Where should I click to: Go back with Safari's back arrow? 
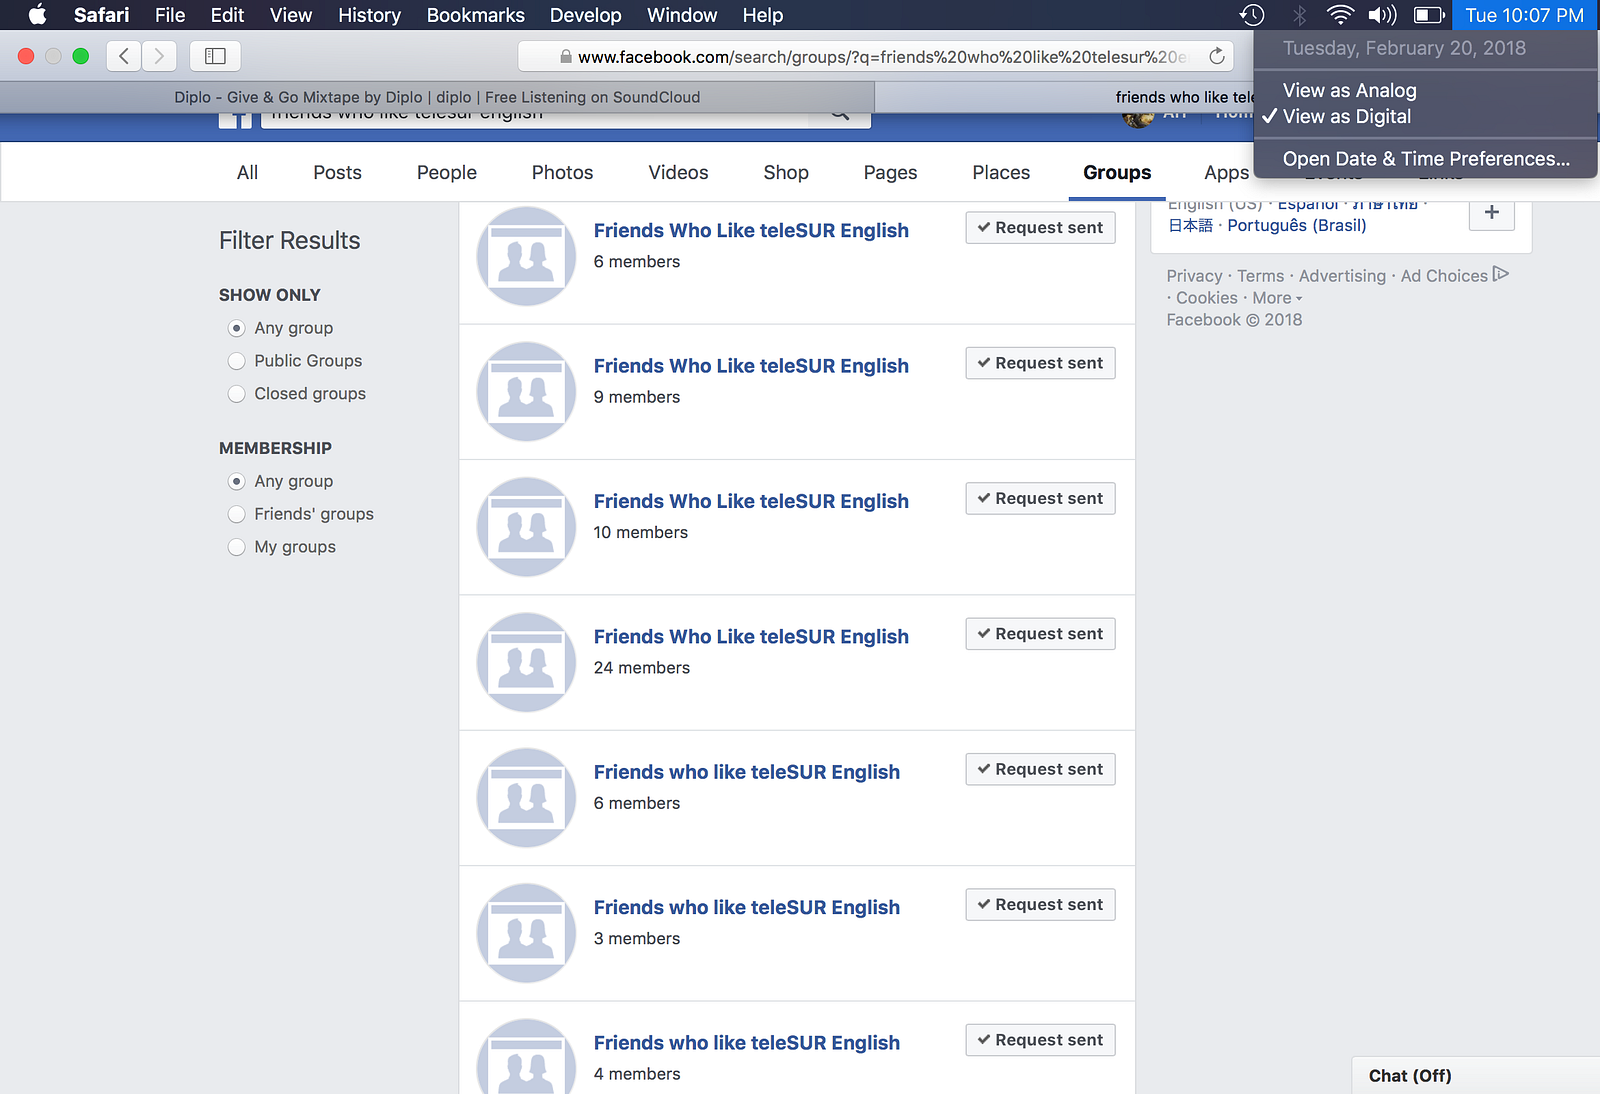coord(124,56)
